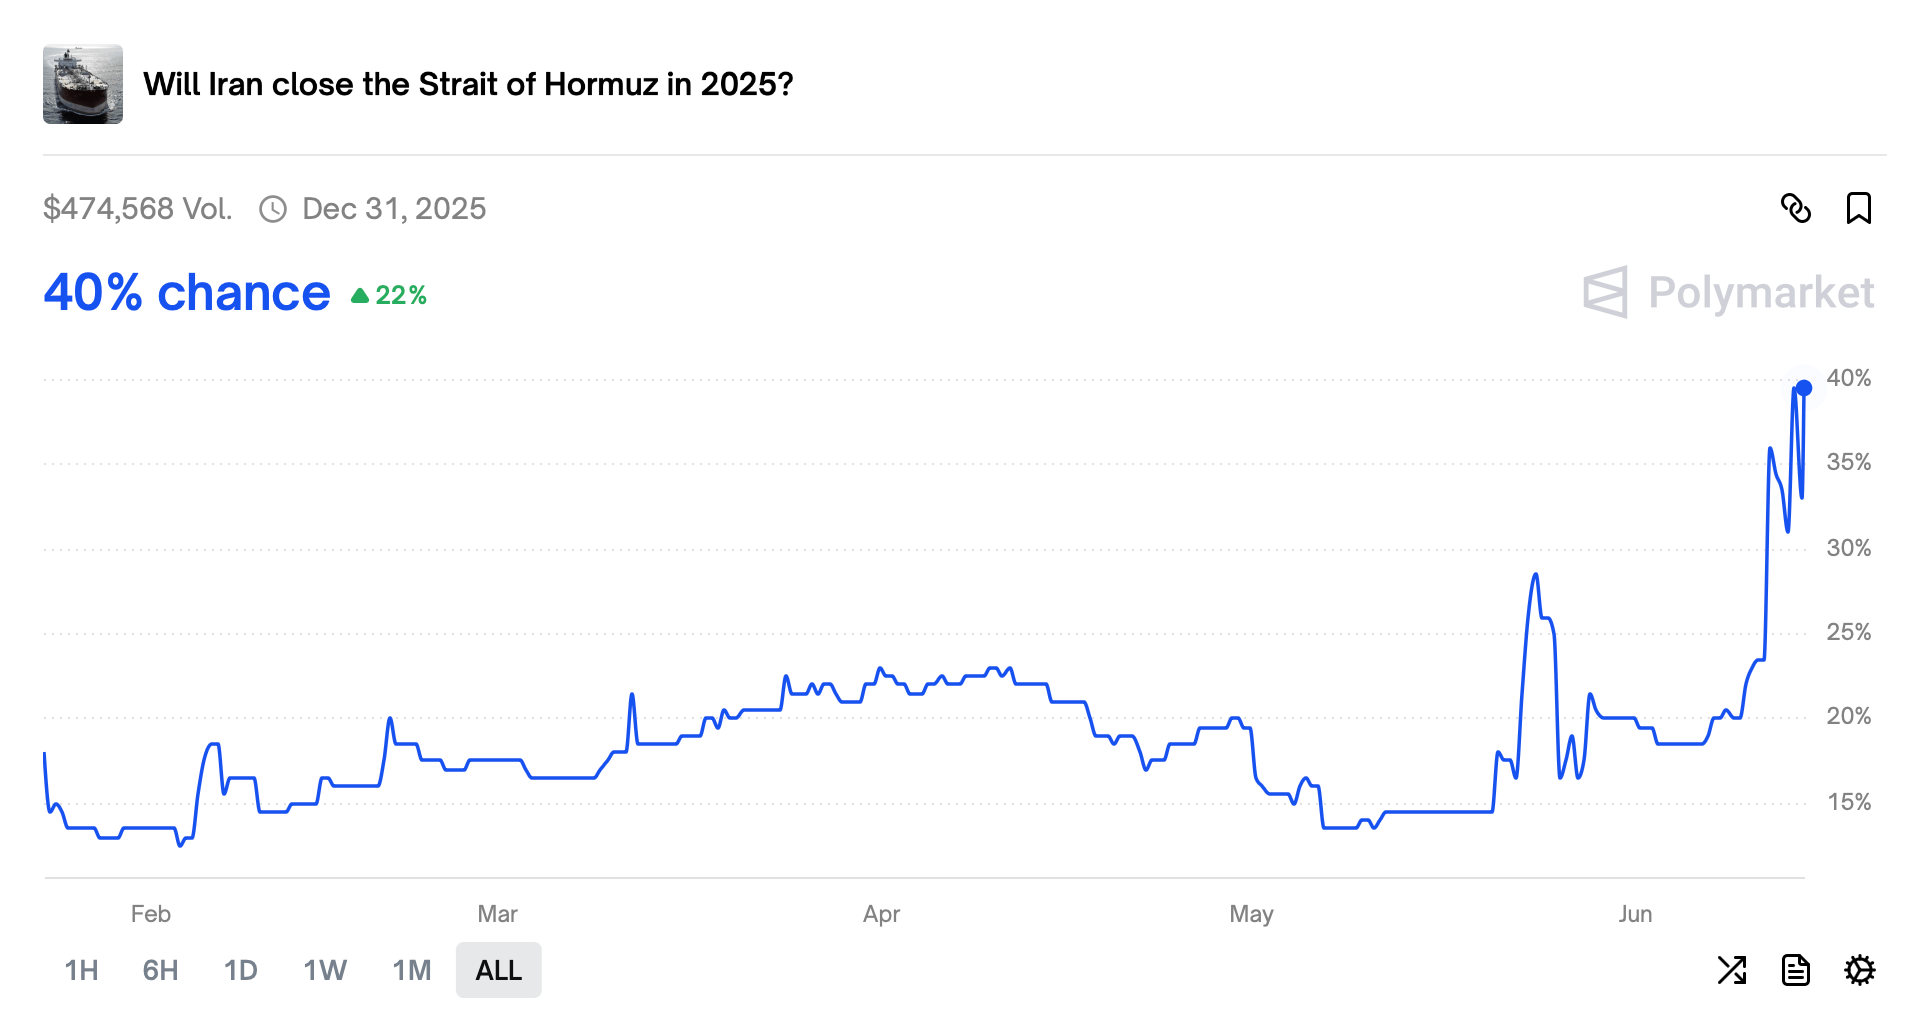This screenshot has width=1908, height=1022.
Task: Open the "Will Iran close the Strait" title
Action: pyautogui.click(x=468, y=84)
